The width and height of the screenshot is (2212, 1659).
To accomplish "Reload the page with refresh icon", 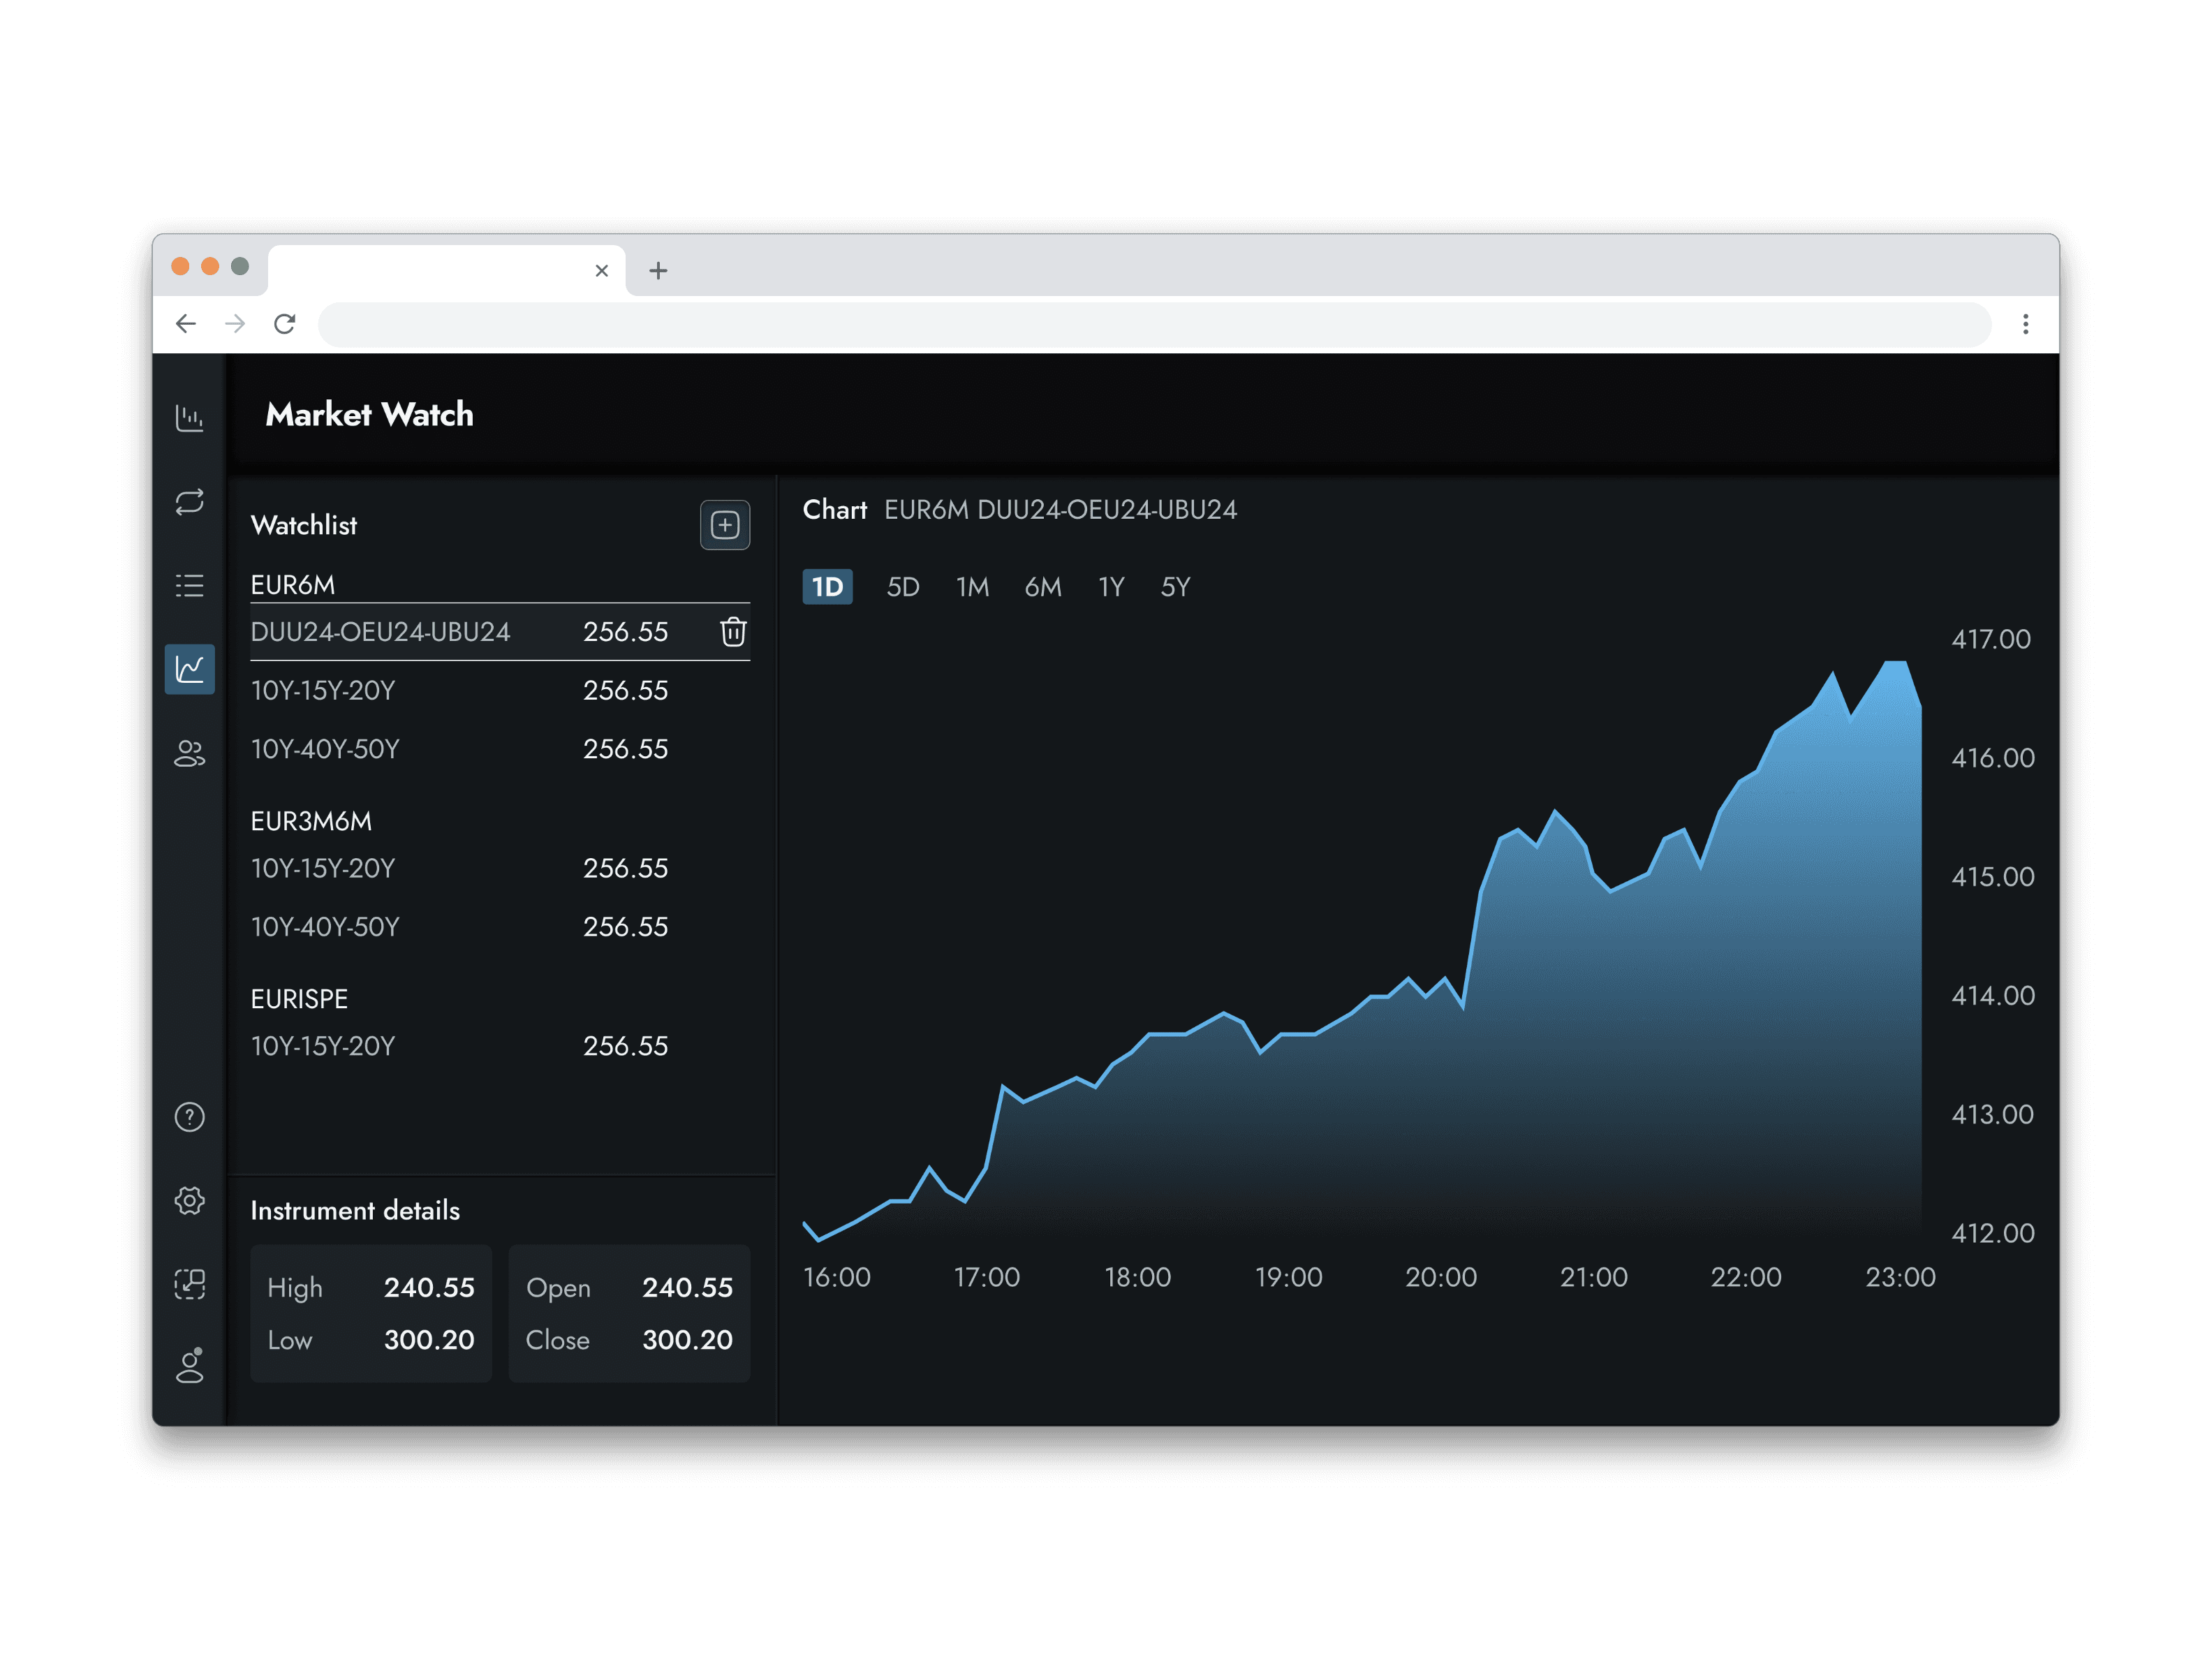I will coord(285,324).
